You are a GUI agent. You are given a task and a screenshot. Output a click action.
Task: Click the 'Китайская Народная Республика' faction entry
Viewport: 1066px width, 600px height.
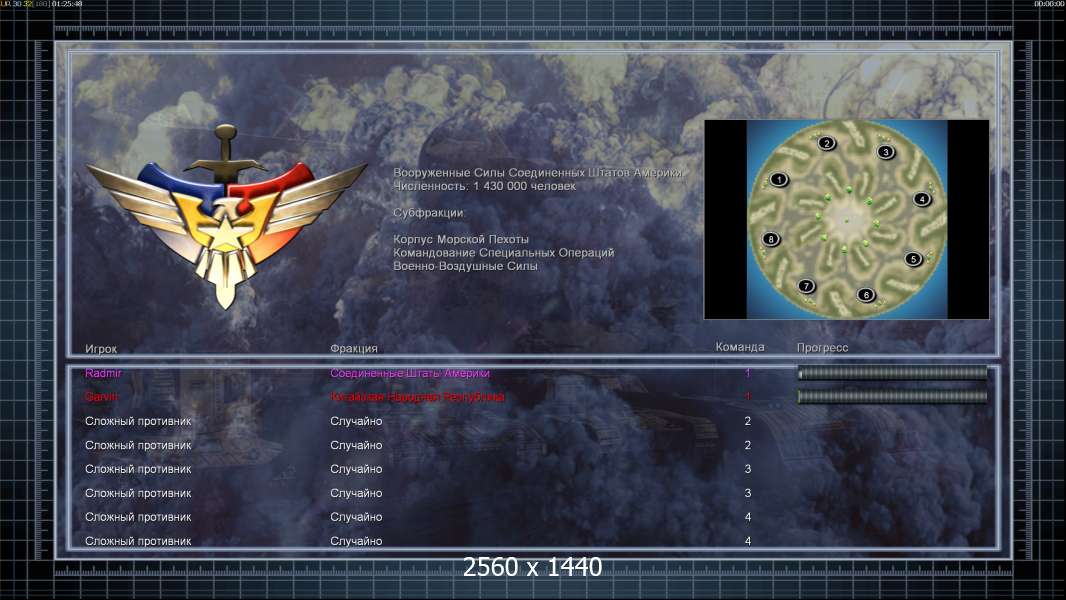point(417,397)
